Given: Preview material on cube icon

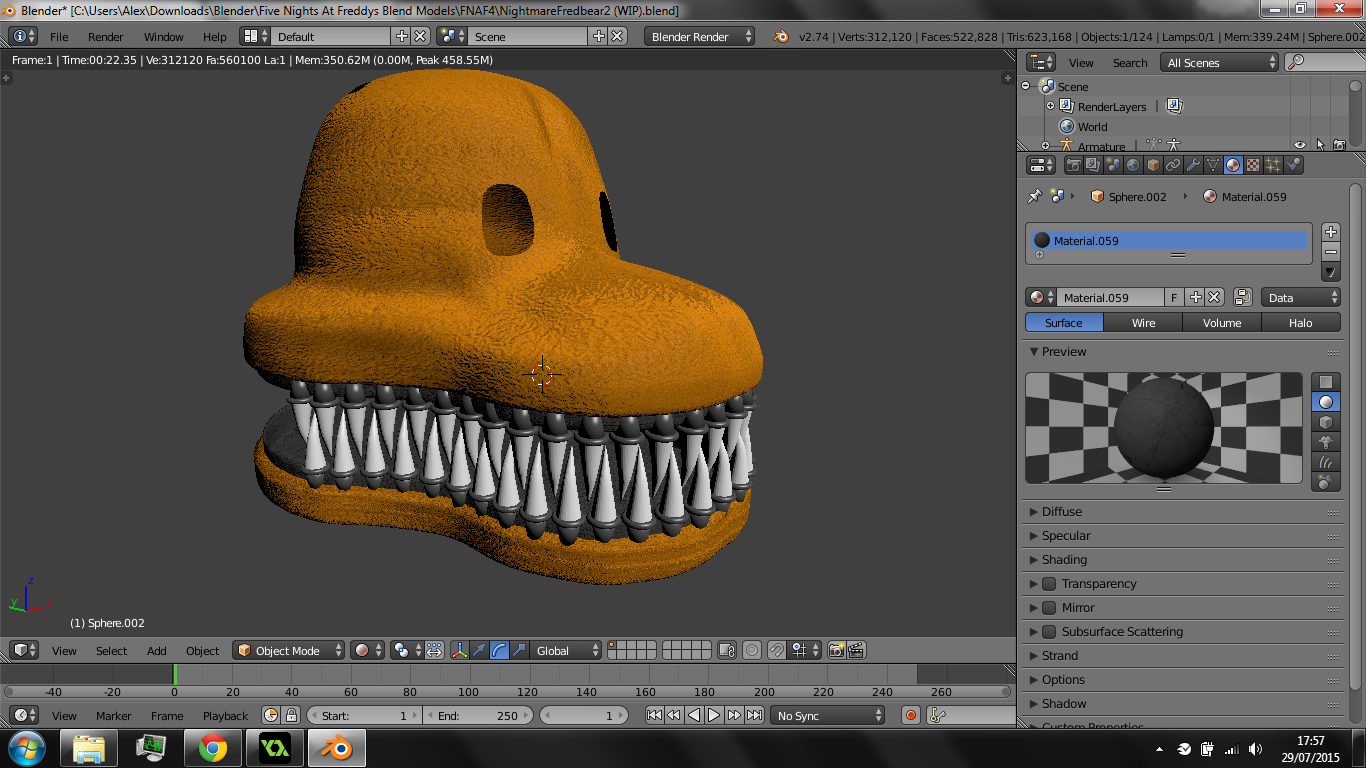Looking at the screenshot, I should tap(1326, 421).
